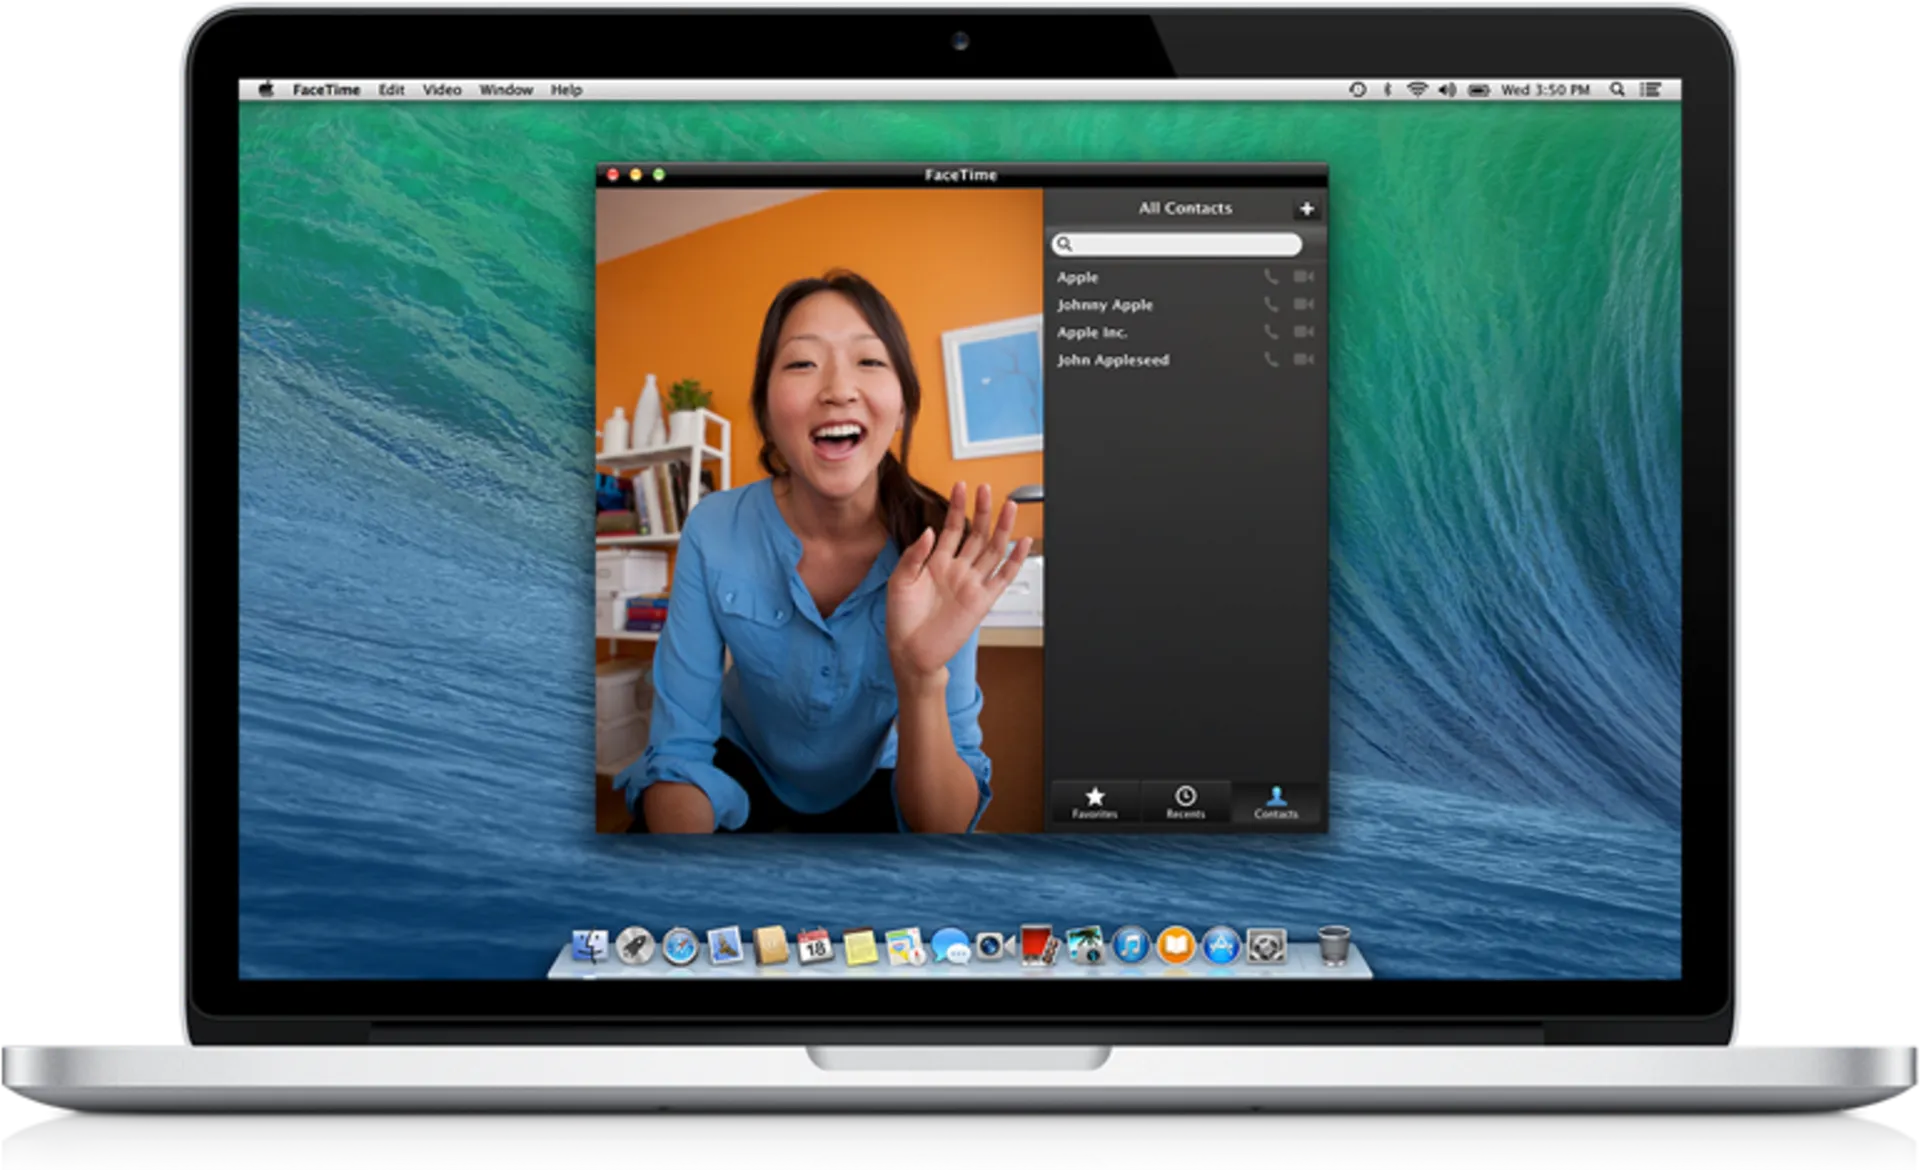The width and height of the screenshot is (1920, 1170).
Task: Select the Johnny Apple contact
Action: [1186, 305]
